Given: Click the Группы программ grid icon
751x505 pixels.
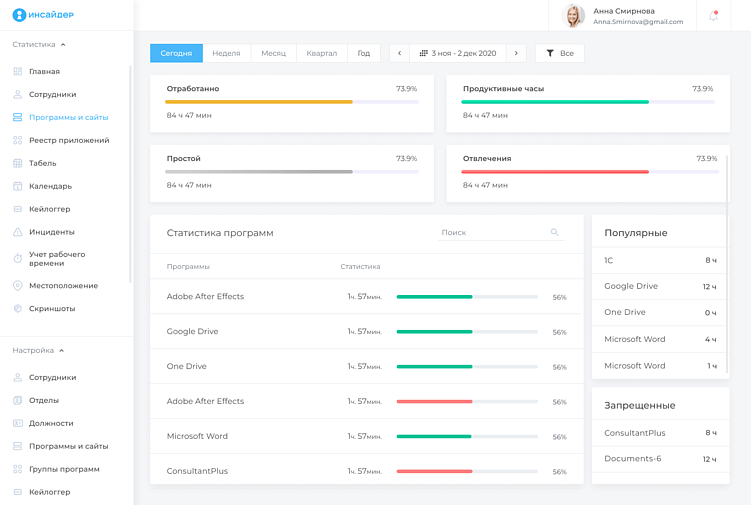Looking at the screenshot, I should (x=18, y=470).
